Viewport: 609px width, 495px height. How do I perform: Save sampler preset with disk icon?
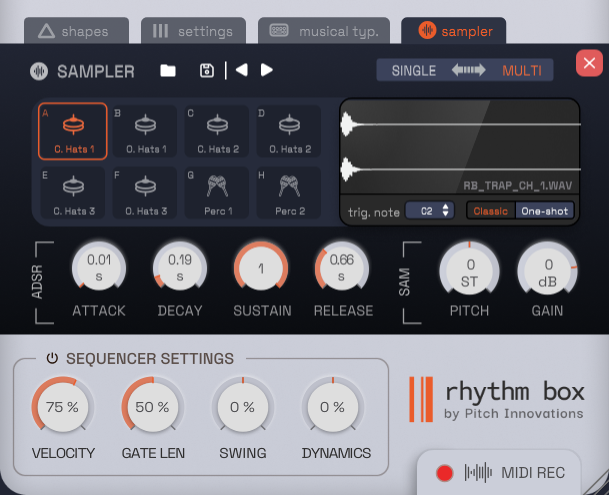point(207,70)
